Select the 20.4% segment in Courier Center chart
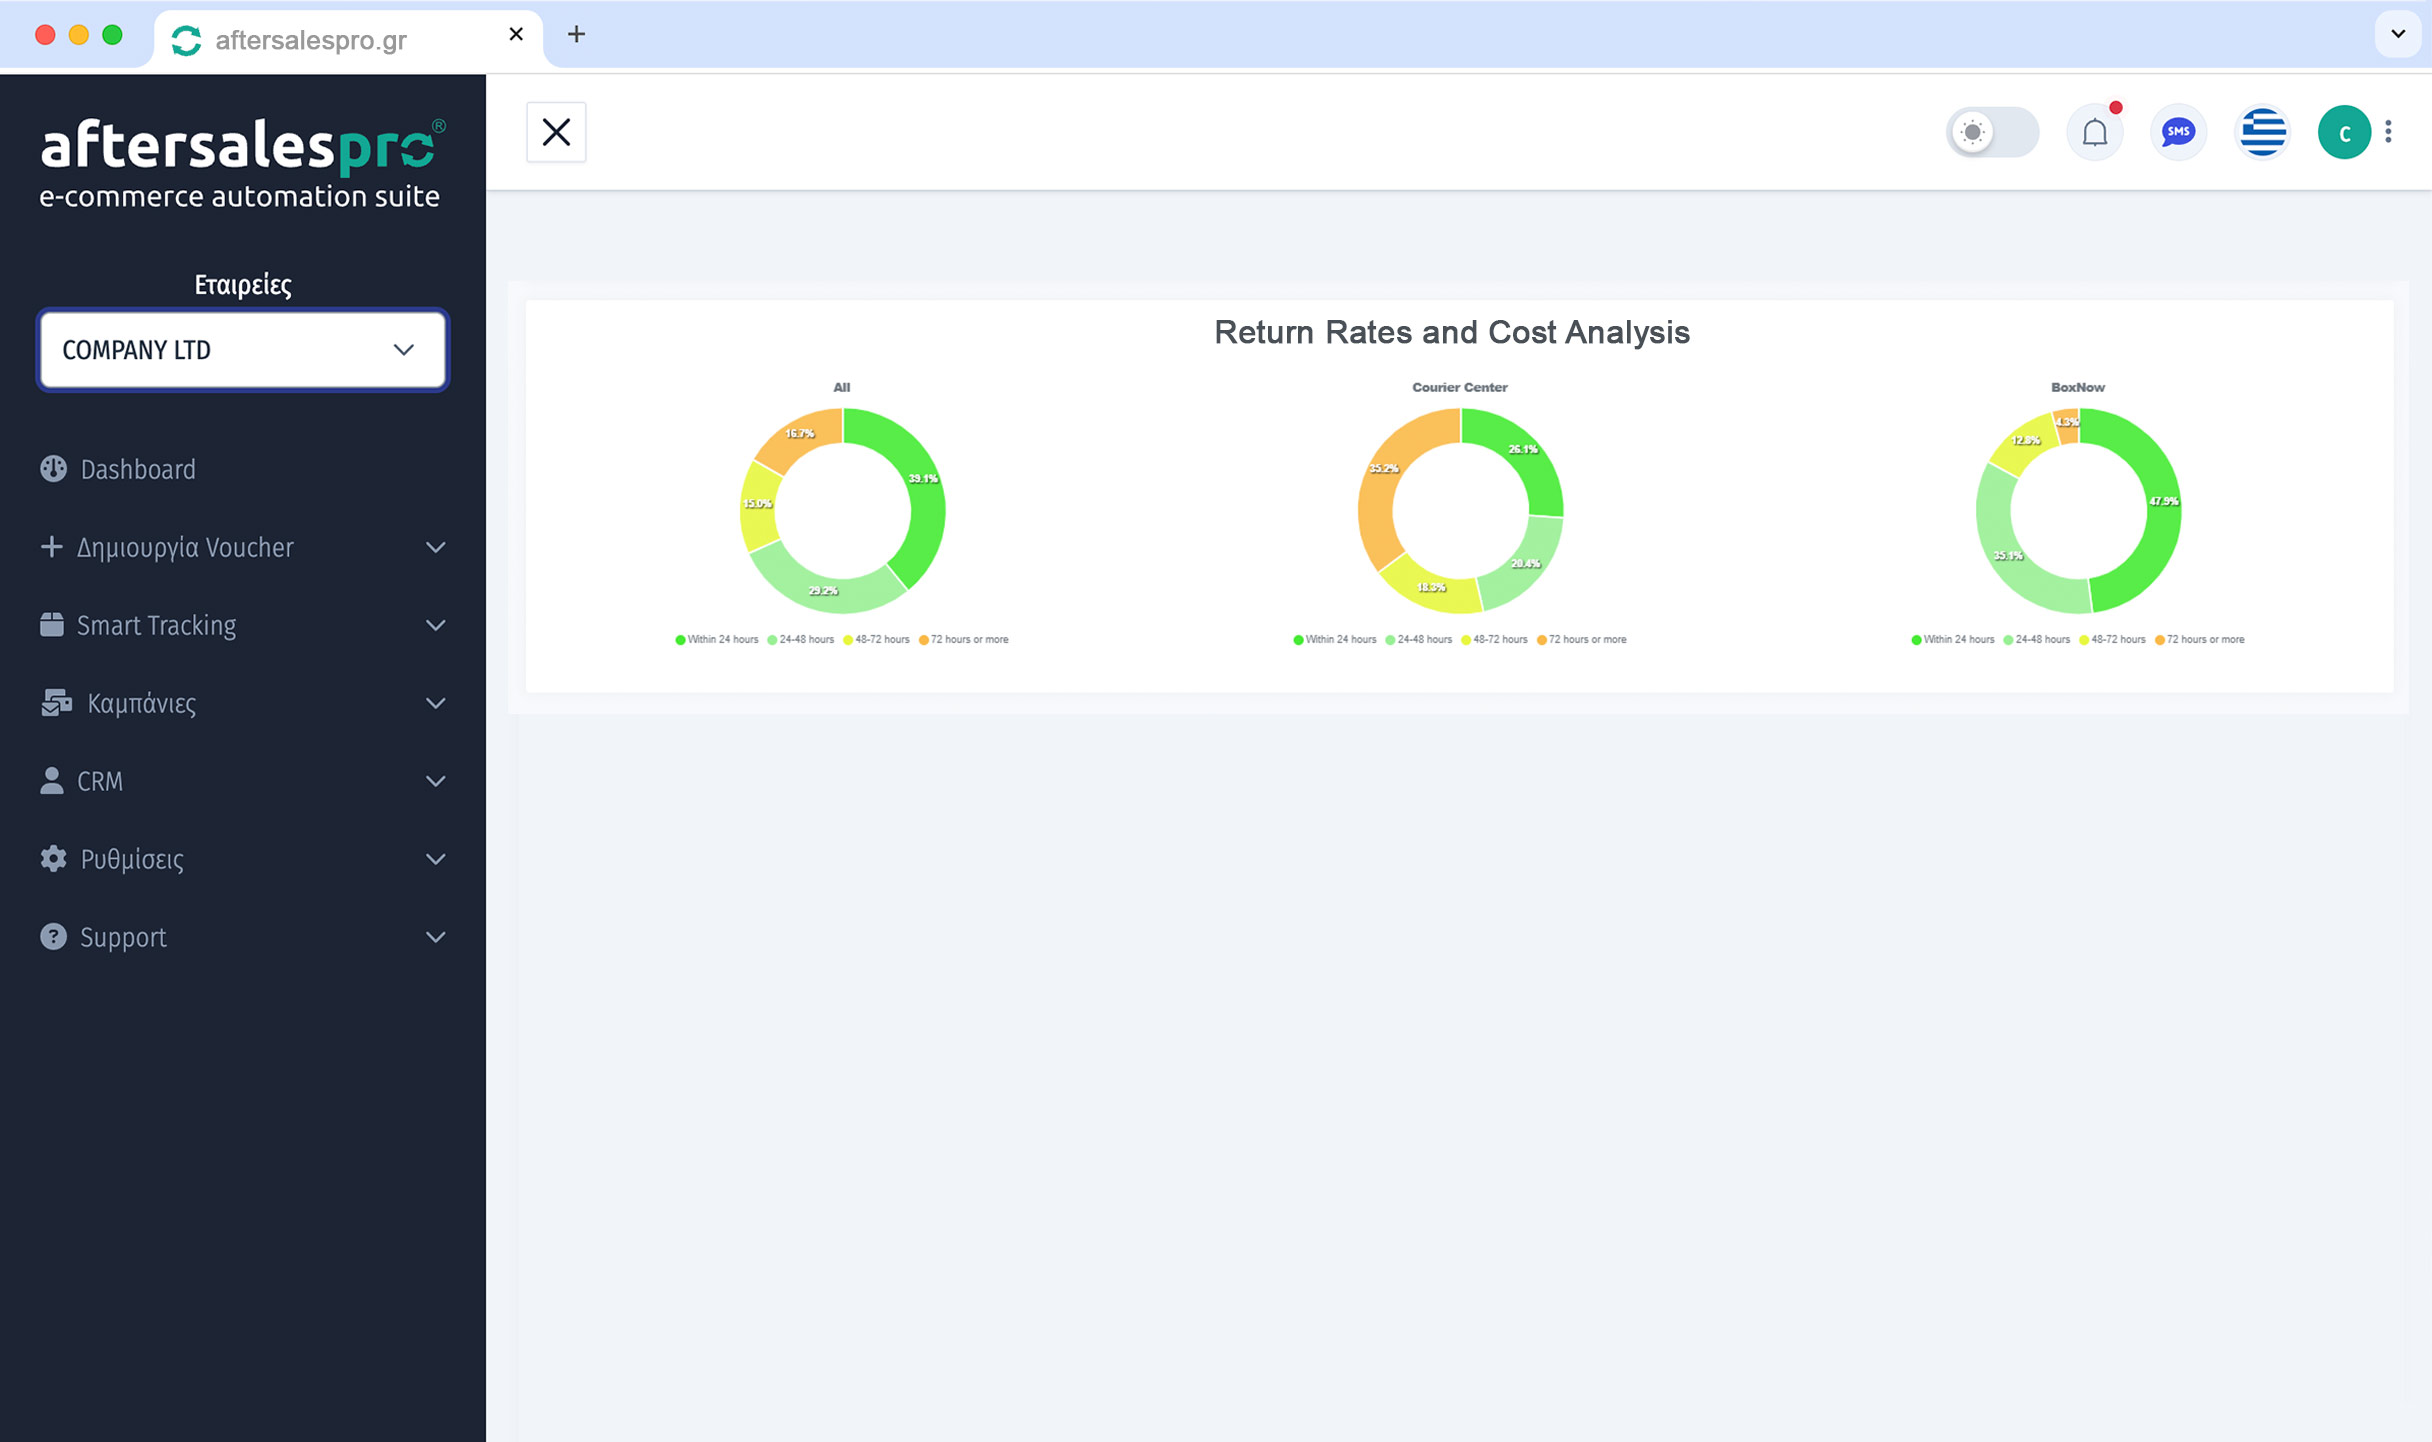 coord(1526,566)
